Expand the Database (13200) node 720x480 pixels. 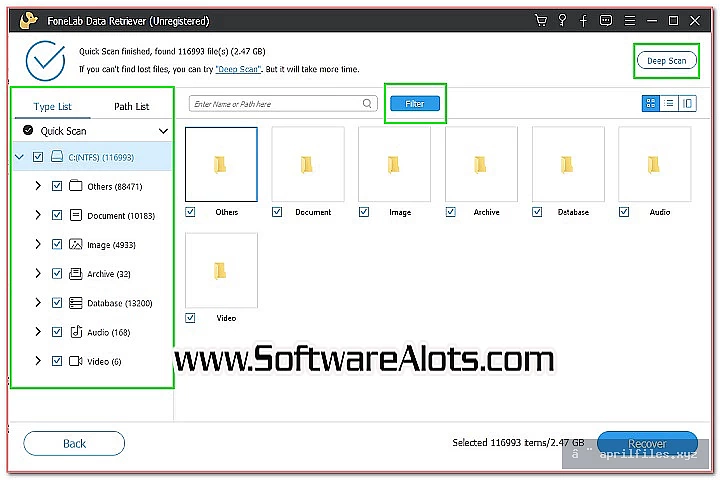pyautogui.click(x=38, y=303)
